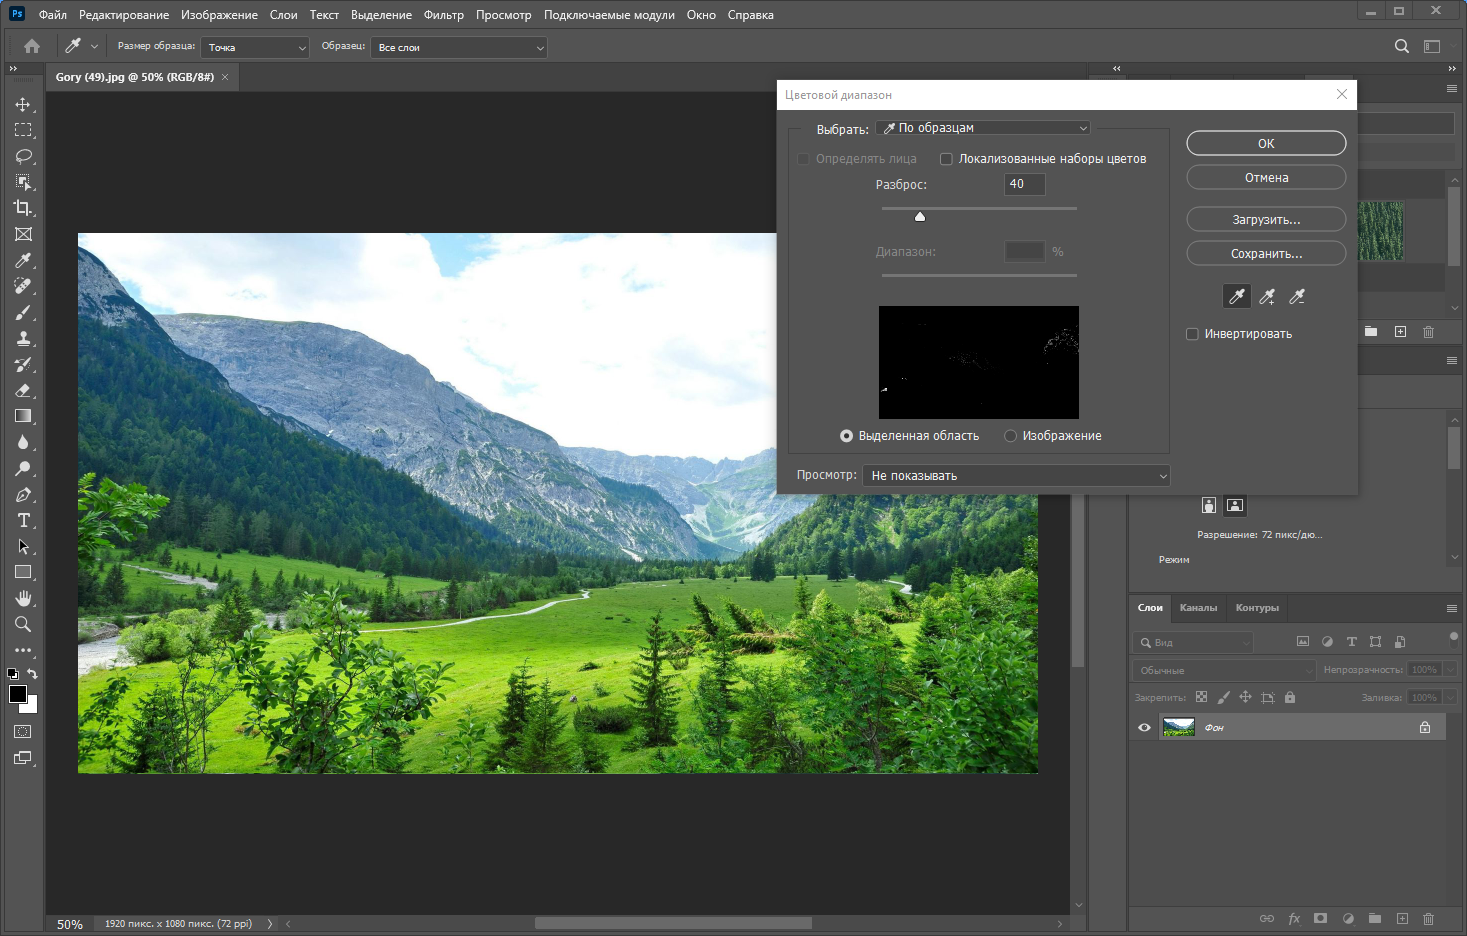Select the Lasso tool
The height and width of the screenshot is (936, 1467).
point(23,156)
